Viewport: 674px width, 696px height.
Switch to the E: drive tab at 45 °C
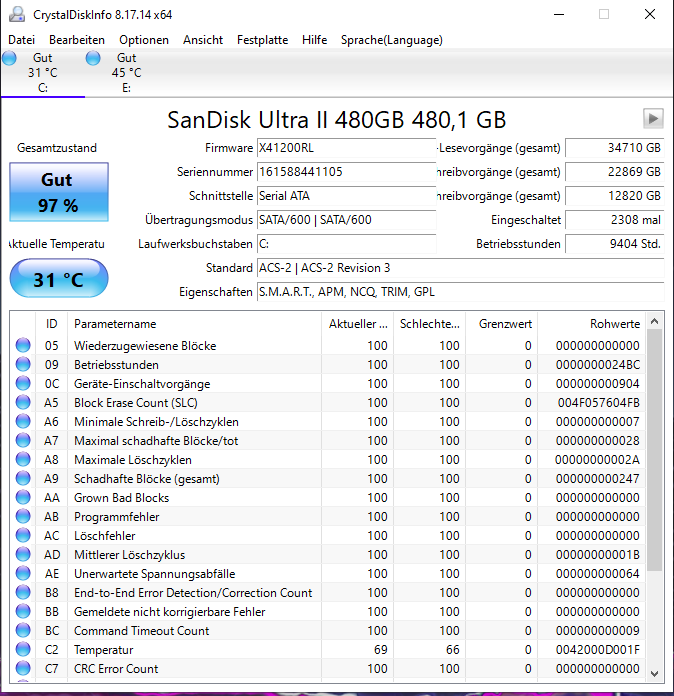pyautogui.click(x=127, y=73)
